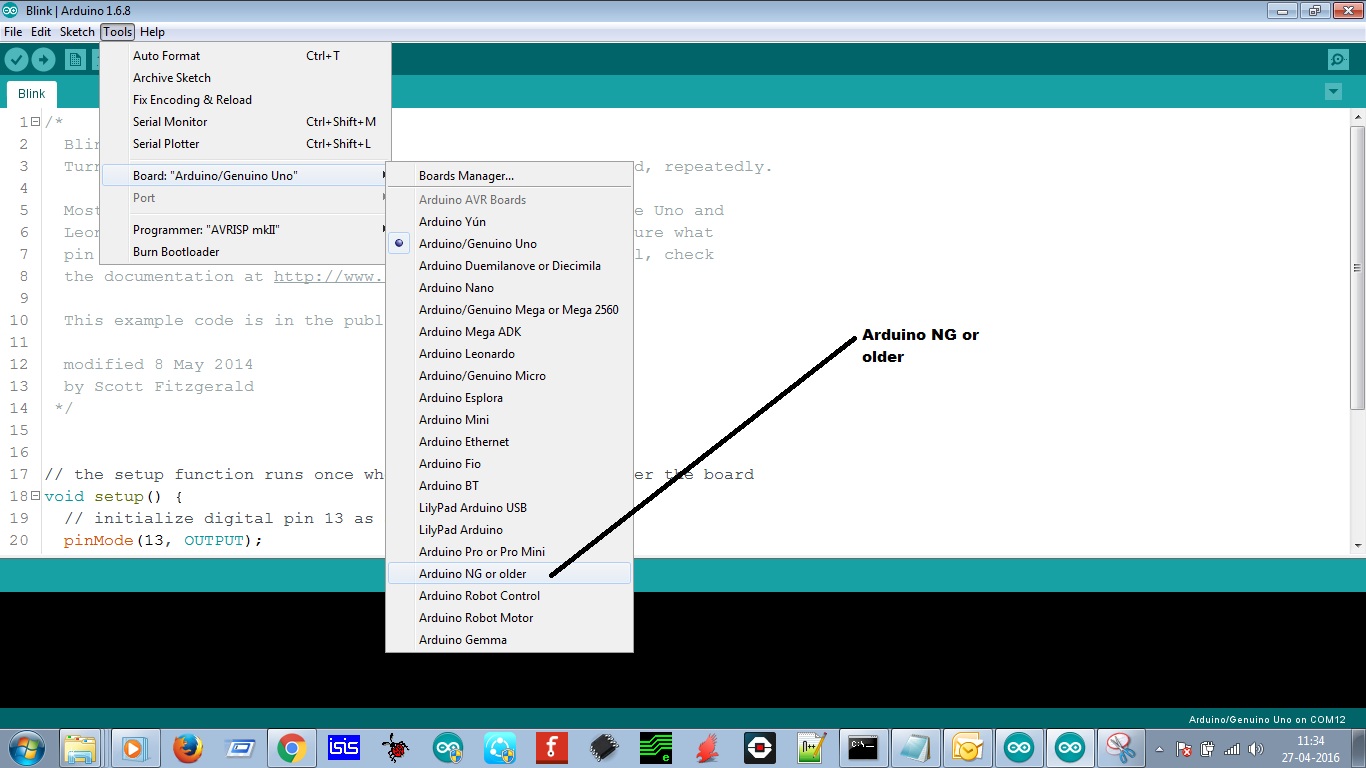Expand the Programmer submenu arrow

click(384, 230)
